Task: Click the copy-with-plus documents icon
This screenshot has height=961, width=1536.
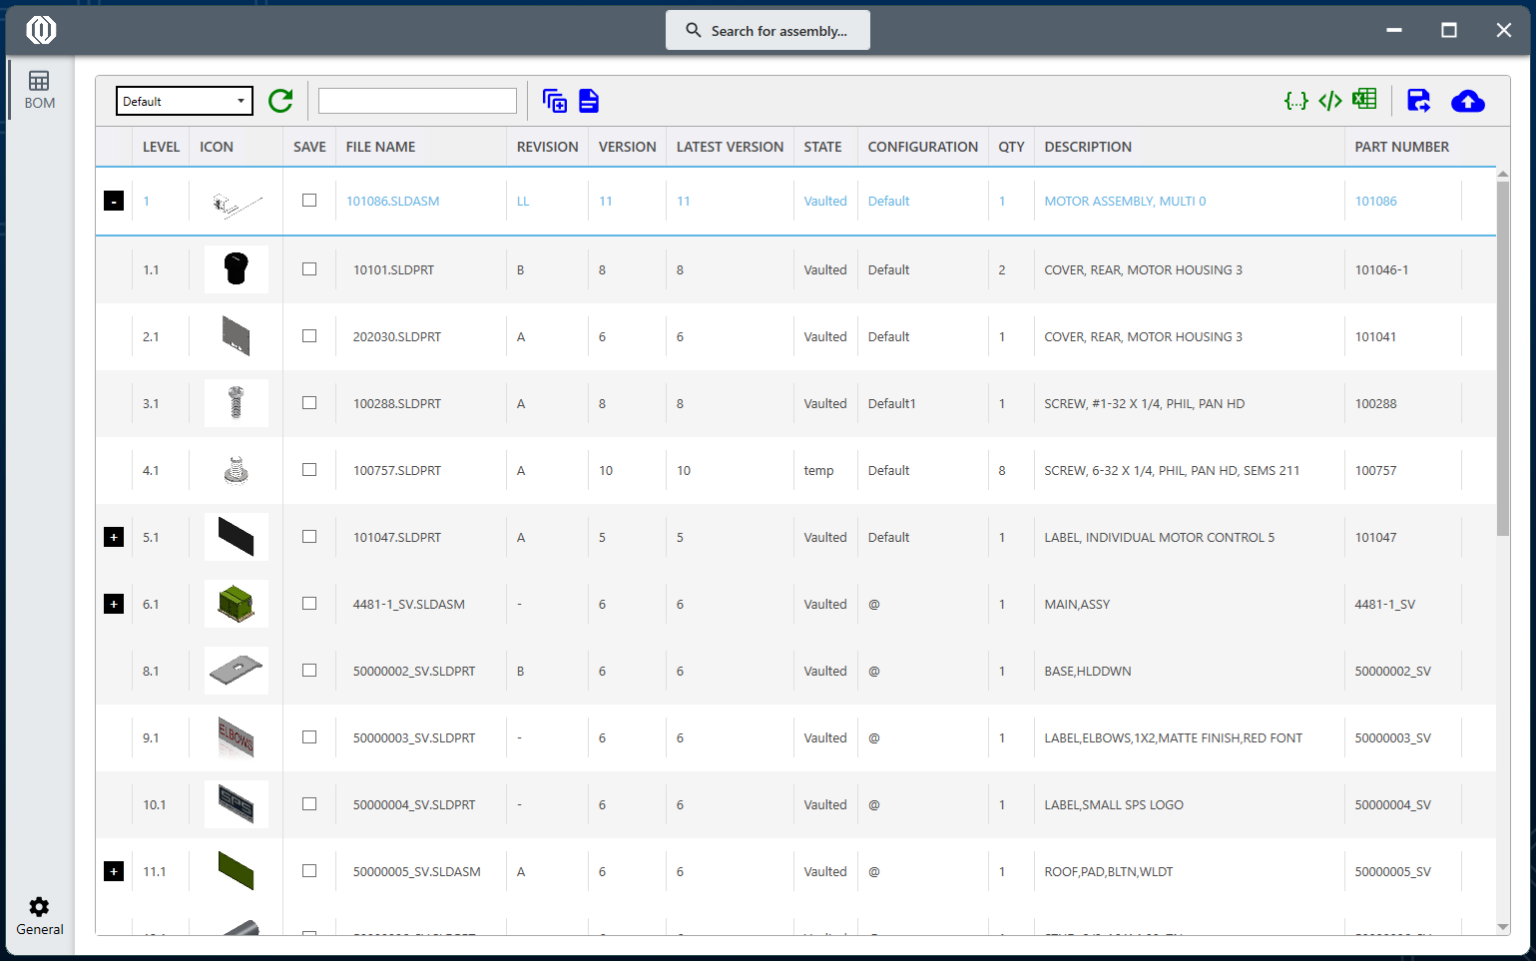Action: 554,100
